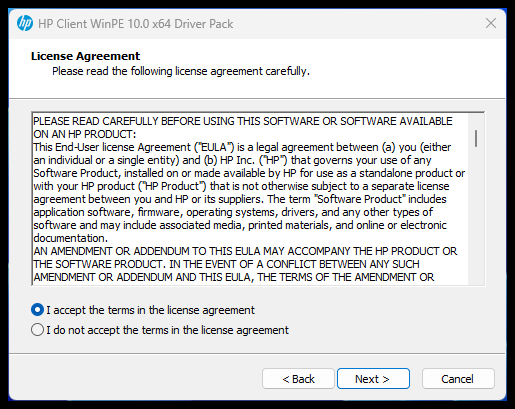Click the line starting 'software and may include associated media'
The image size is (515, 409).
[x=240, y=225]
